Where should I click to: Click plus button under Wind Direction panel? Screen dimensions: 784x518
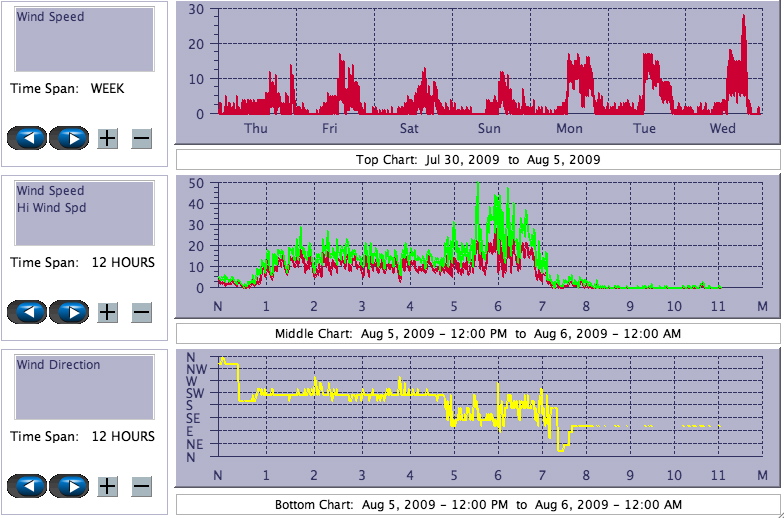pos(108,486)
